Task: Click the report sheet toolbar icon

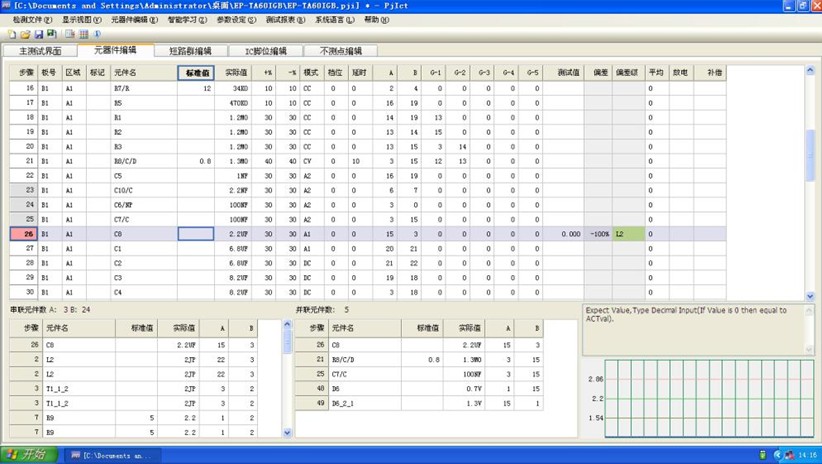Action: 70,34
